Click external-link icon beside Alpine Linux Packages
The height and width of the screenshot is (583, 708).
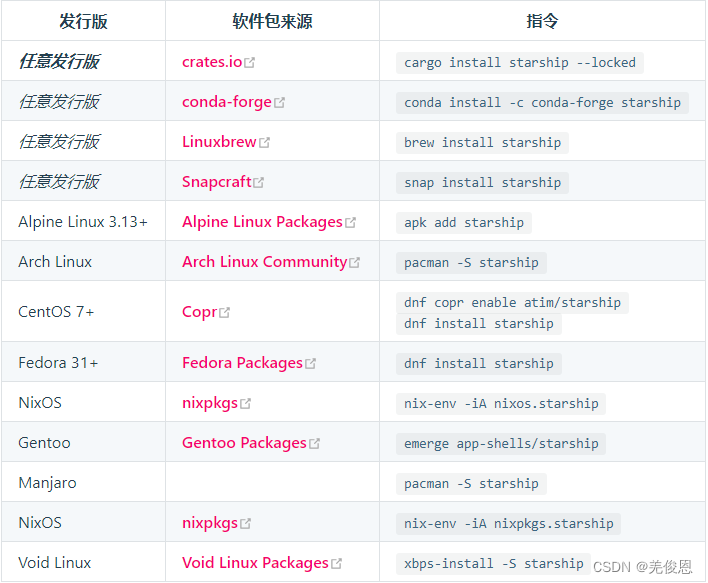350,223
